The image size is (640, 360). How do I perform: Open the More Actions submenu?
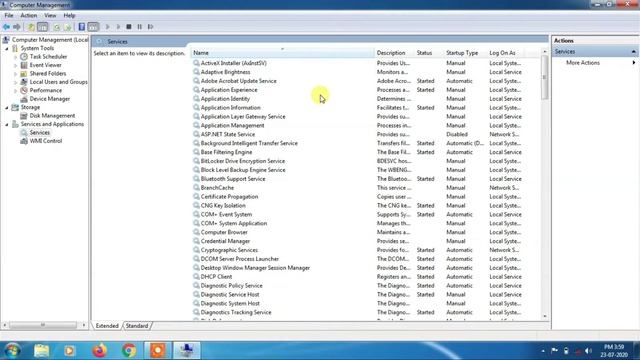(583, 63)
